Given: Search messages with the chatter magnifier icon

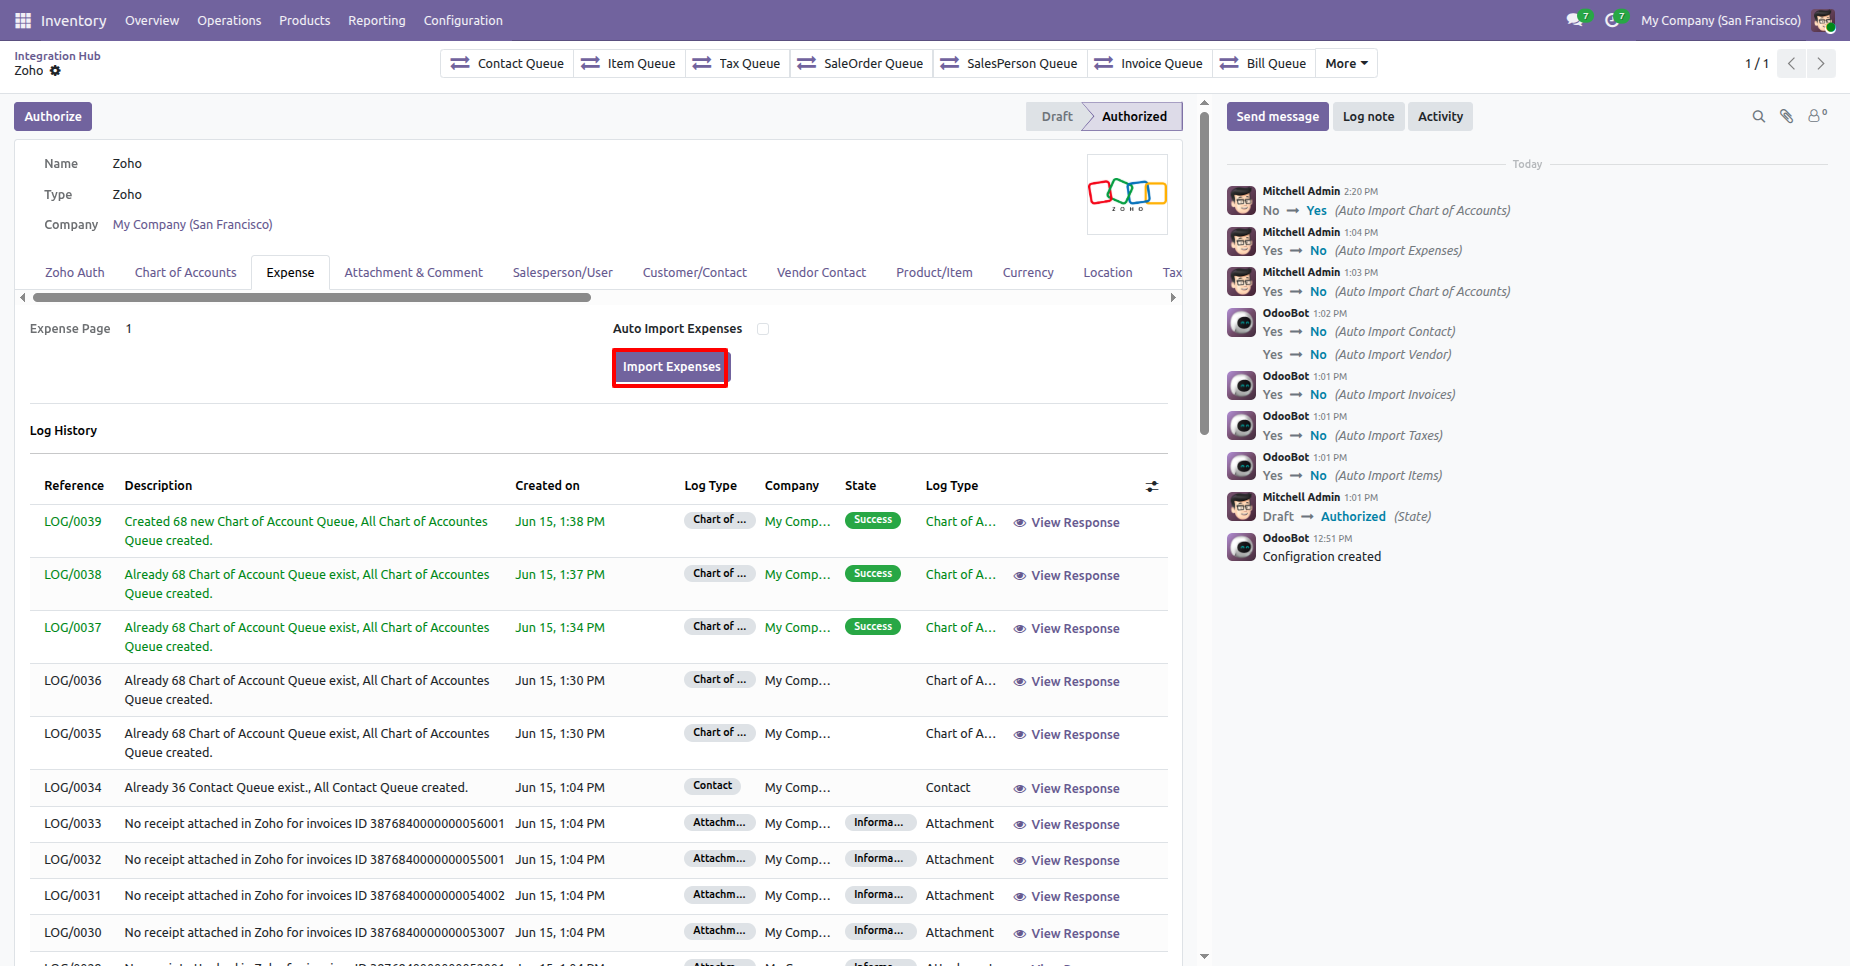Looking at the screenshot, I should click(1758, 117).
